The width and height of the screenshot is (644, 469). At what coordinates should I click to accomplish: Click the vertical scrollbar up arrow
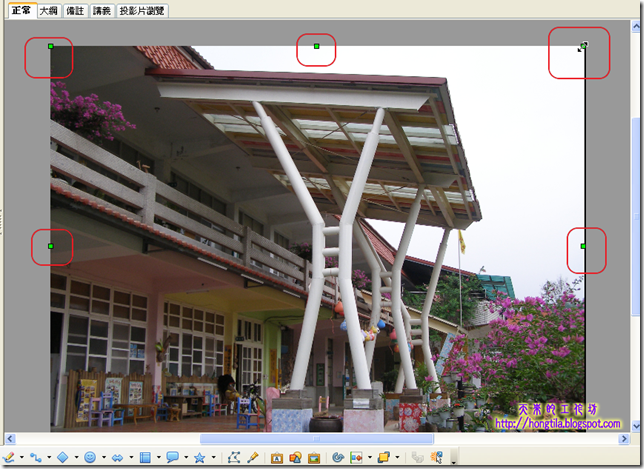pos(636,27)
